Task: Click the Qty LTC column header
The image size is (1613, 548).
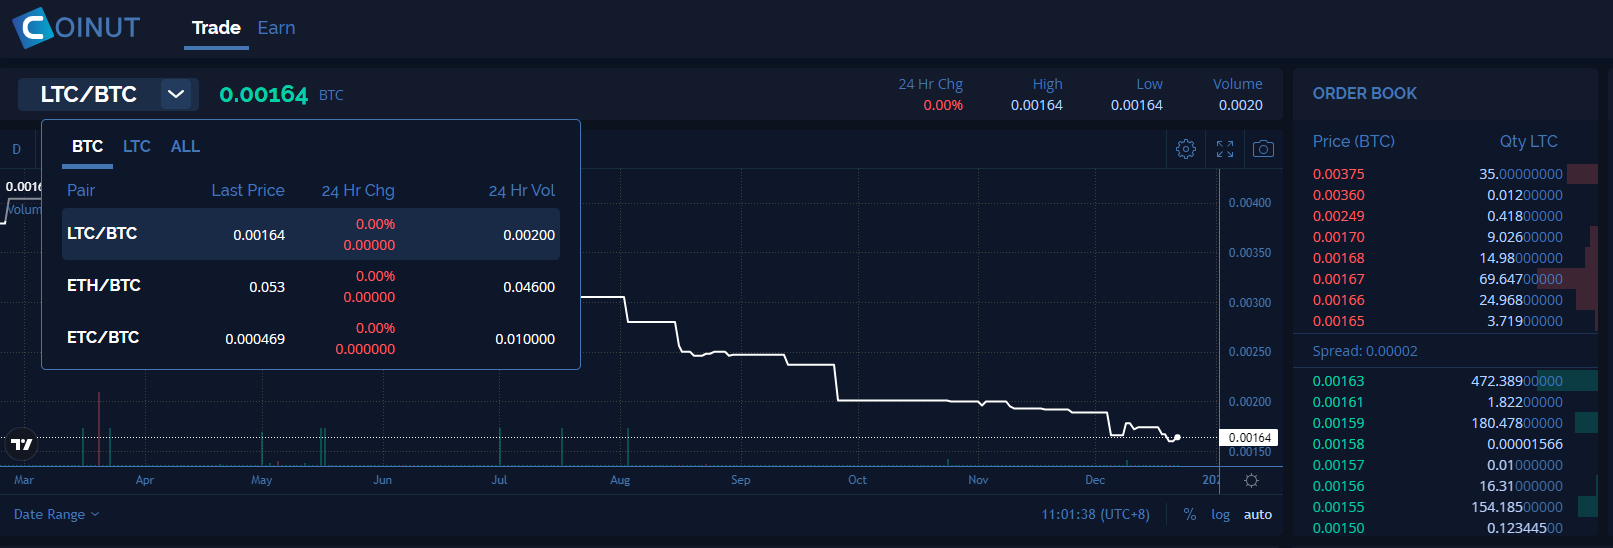Action: coord(1529,141)
